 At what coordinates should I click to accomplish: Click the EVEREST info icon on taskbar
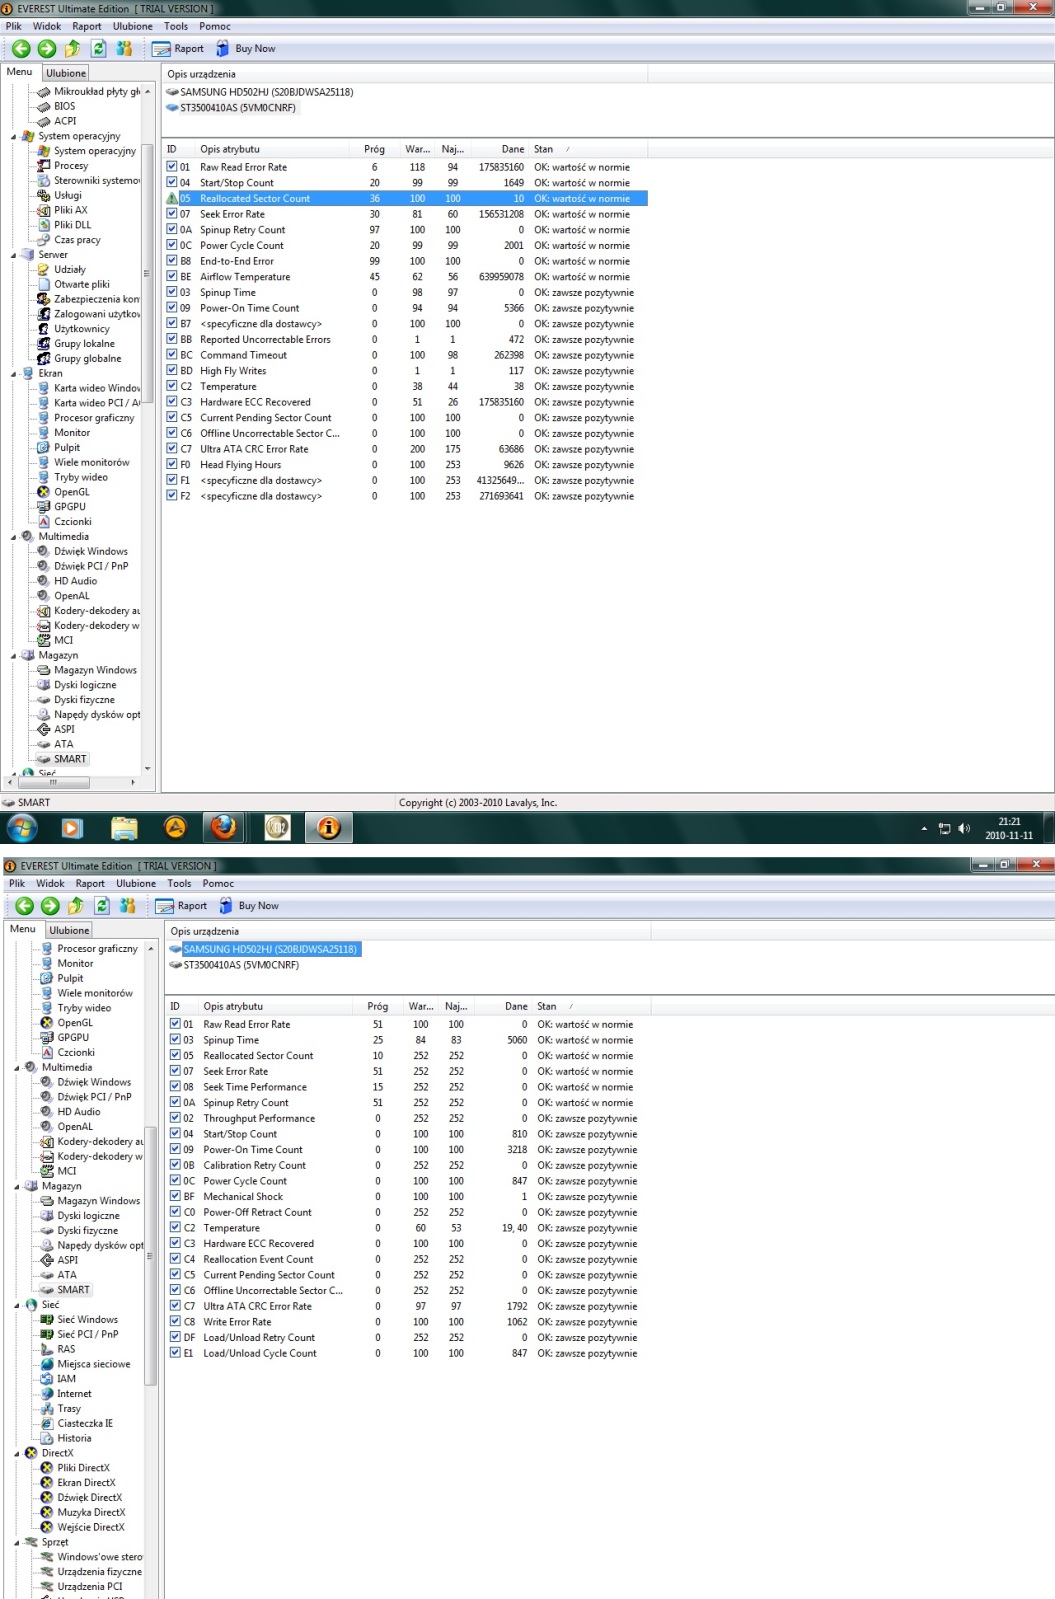click(x=328, y=827)
